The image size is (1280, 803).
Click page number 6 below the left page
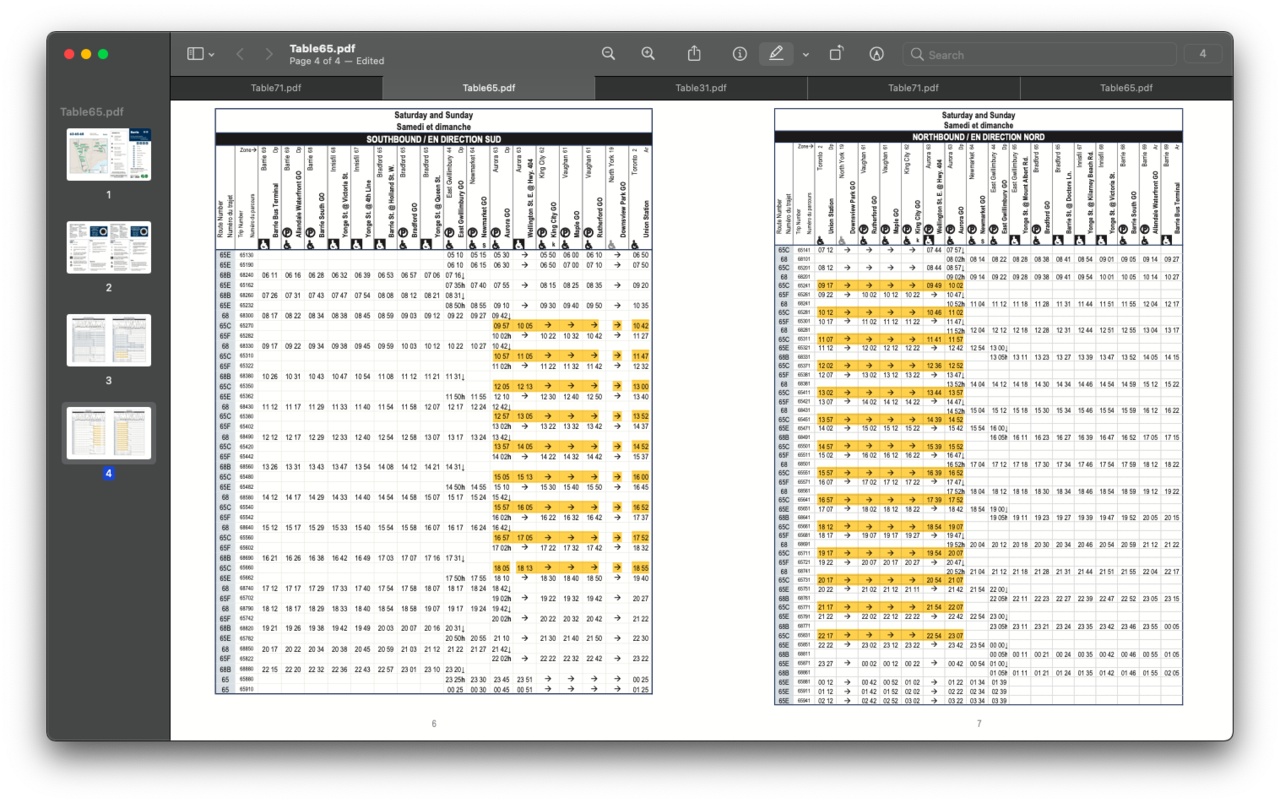click(x=434, y=724)
